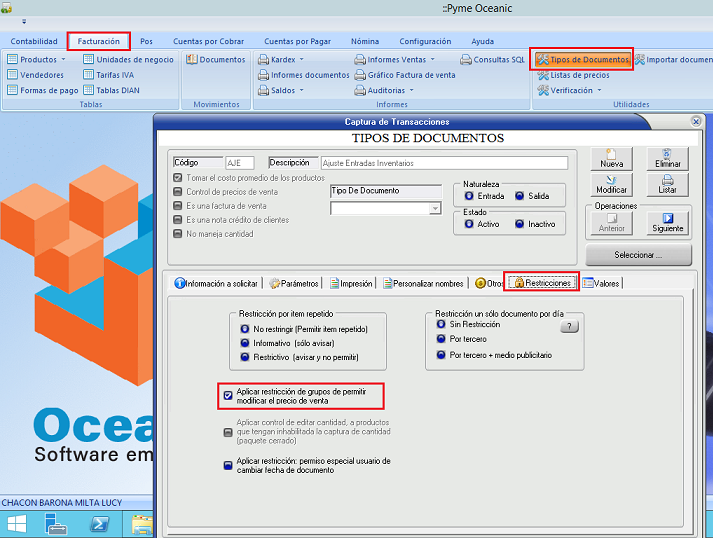Click the Seleccionar... button
Image resolution: width=713 pixels, height=538 pixels.
[640, 255]
